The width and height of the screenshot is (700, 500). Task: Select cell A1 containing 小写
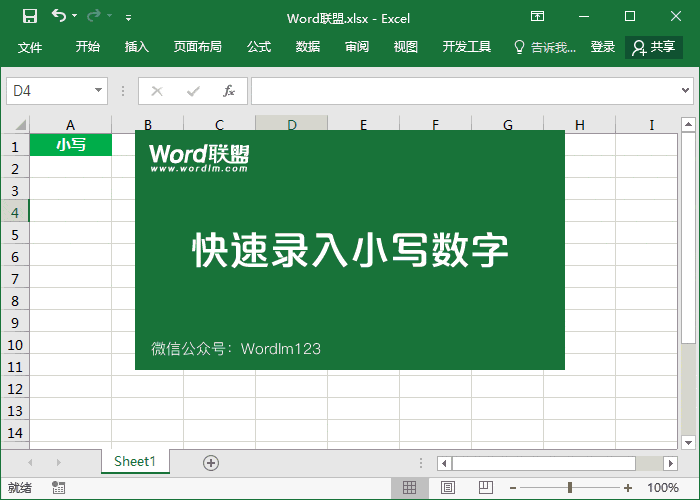click(x=71, y=145)
